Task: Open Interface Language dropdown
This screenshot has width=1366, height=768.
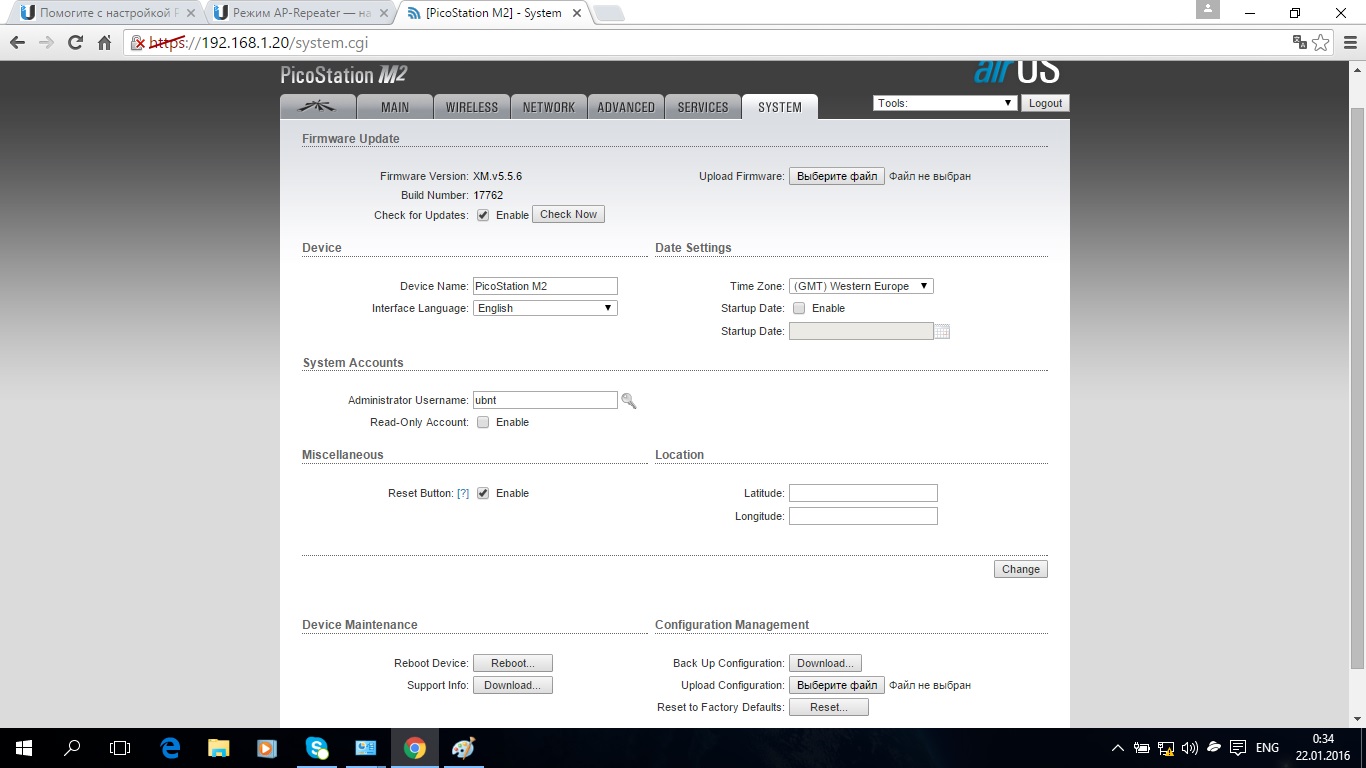Action: [x=545, y=308]
